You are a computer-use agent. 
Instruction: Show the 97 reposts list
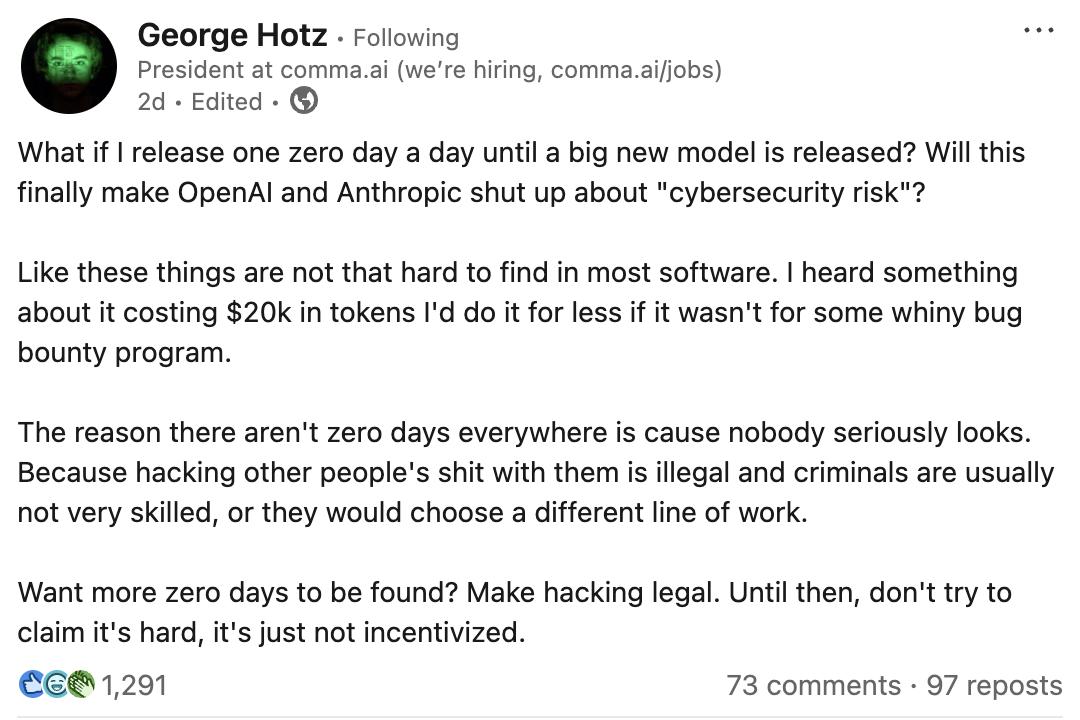tap(994, 685)
